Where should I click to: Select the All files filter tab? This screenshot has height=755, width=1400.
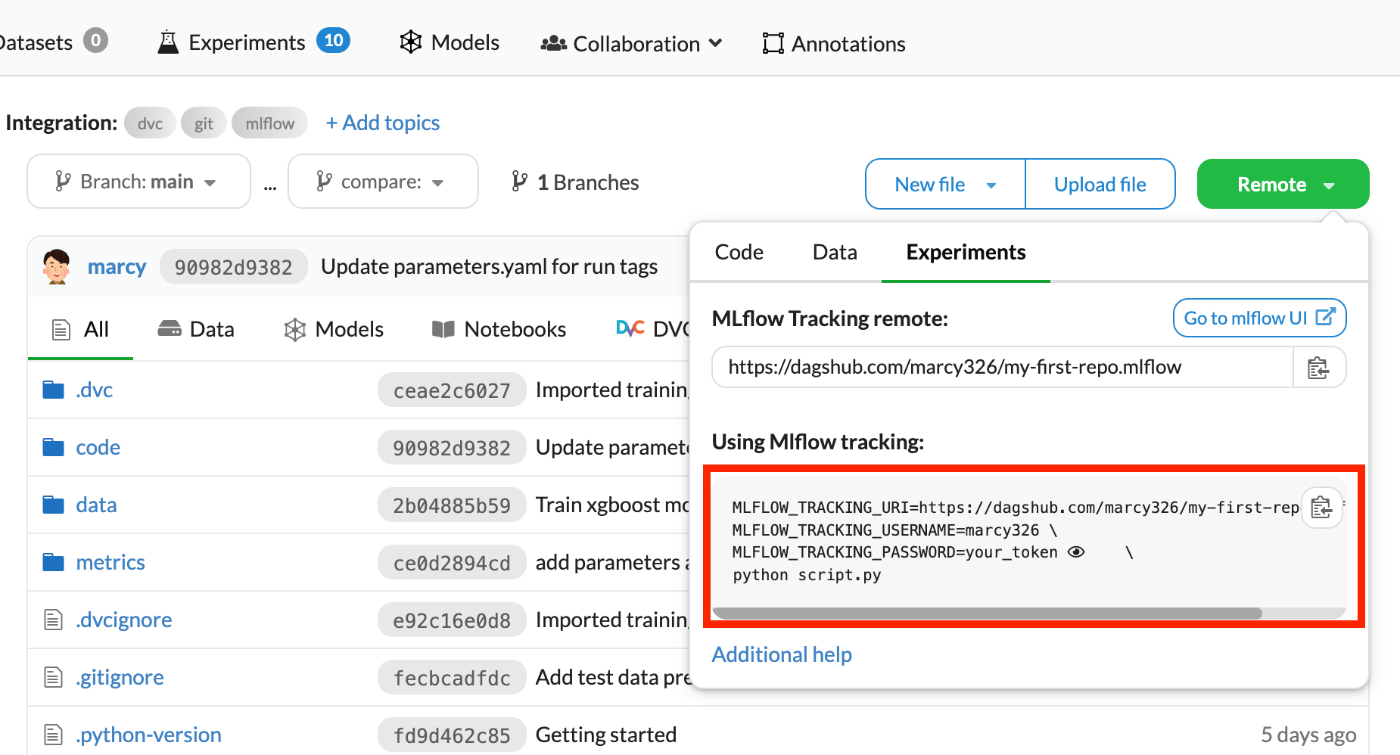click(x=80, y=329)
